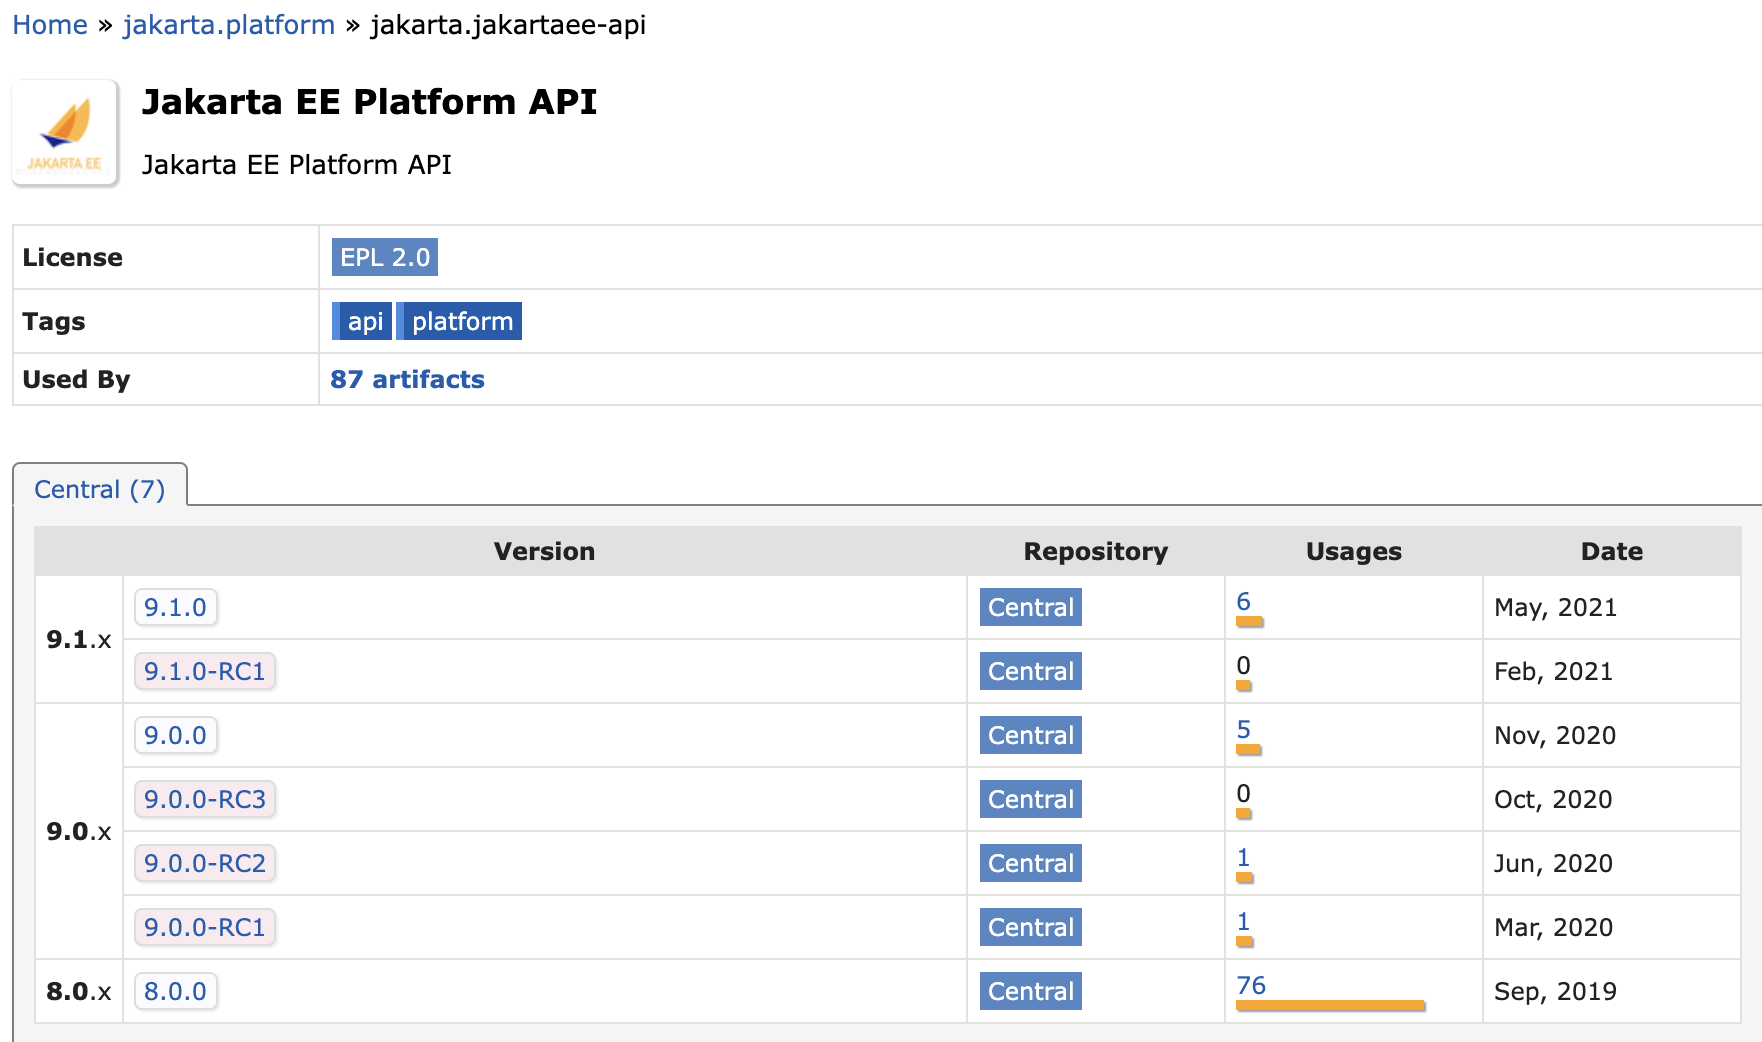Switch to the Central (7) tab
1762x1042 pixels.
100,489
